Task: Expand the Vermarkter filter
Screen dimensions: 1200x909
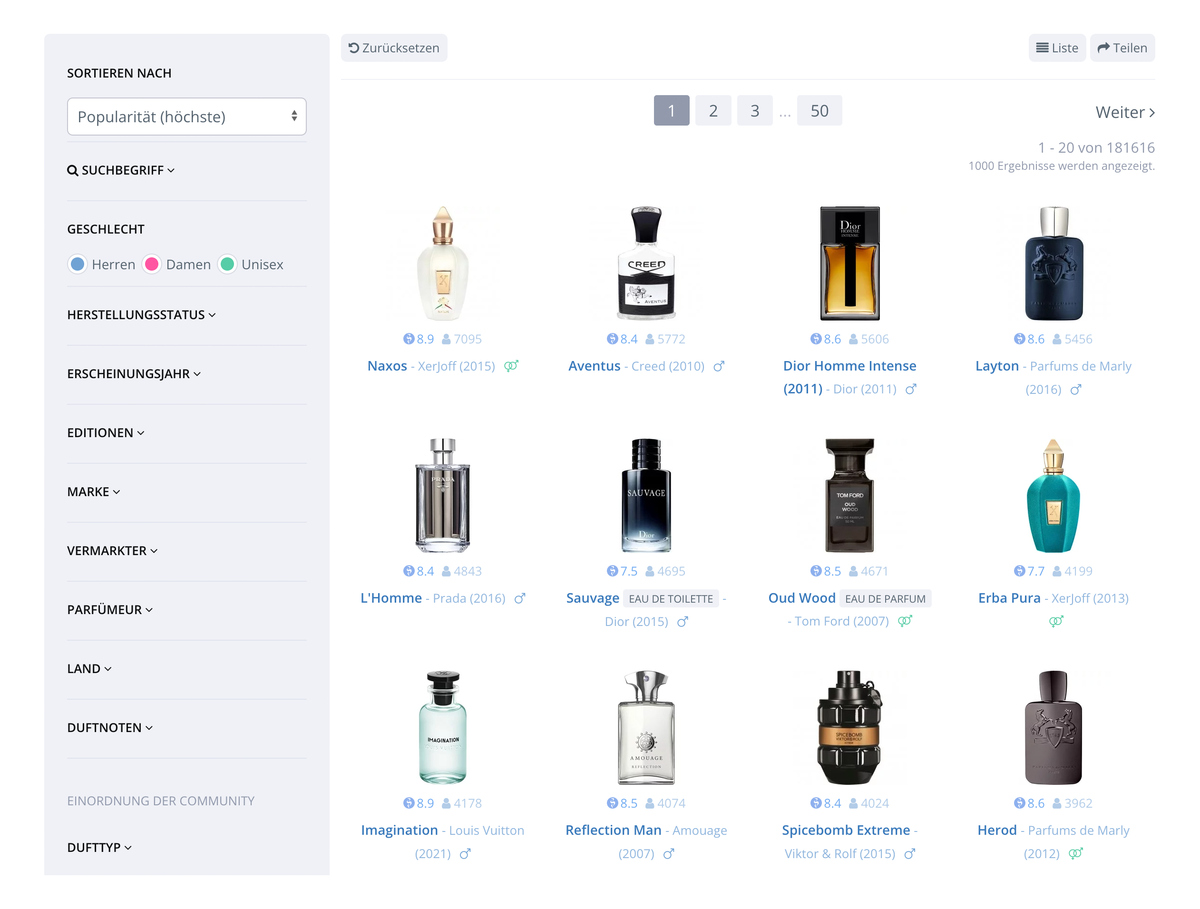Action: pos(112,550)
